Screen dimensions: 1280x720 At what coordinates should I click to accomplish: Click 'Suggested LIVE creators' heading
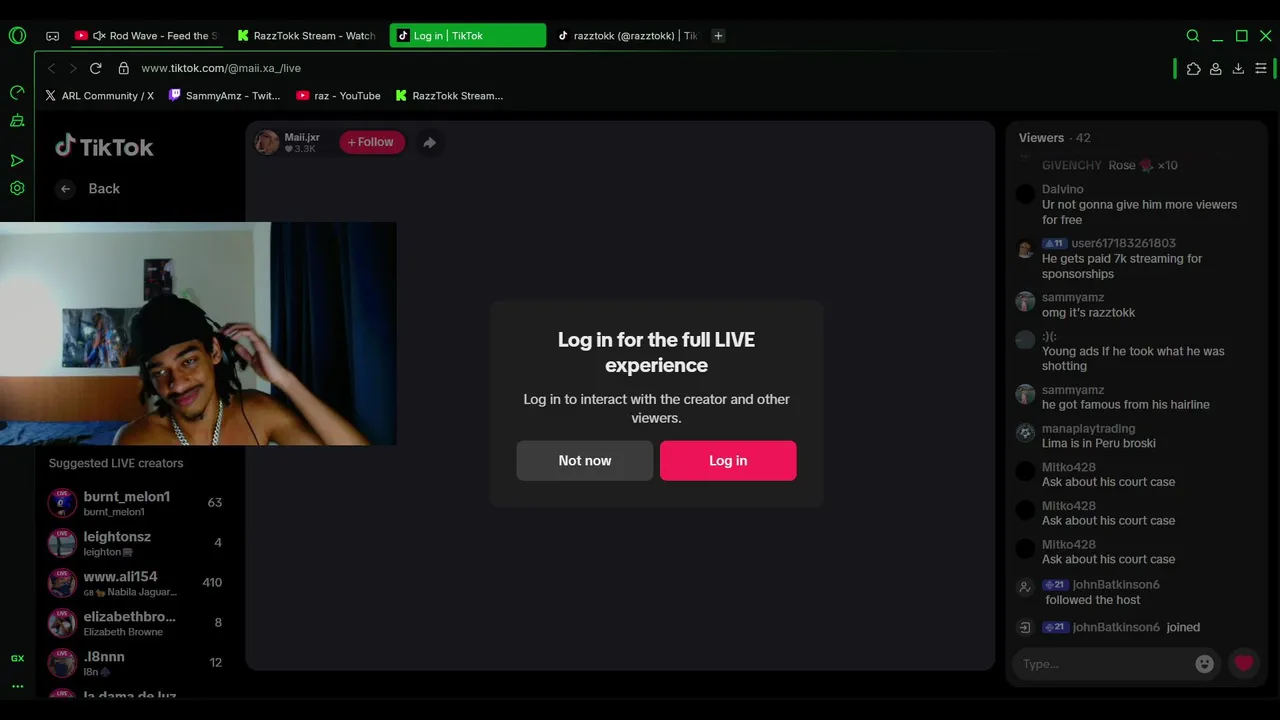[x=116, y=464]
